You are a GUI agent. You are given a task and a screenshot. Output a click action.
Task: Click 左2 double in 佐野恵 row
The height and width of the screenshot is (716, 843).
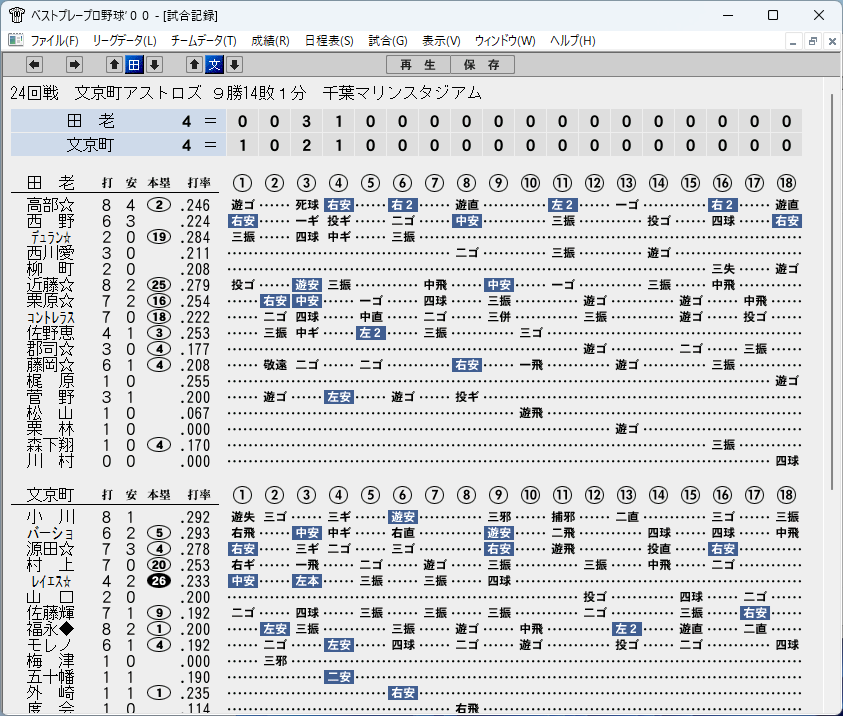point(370,333)
